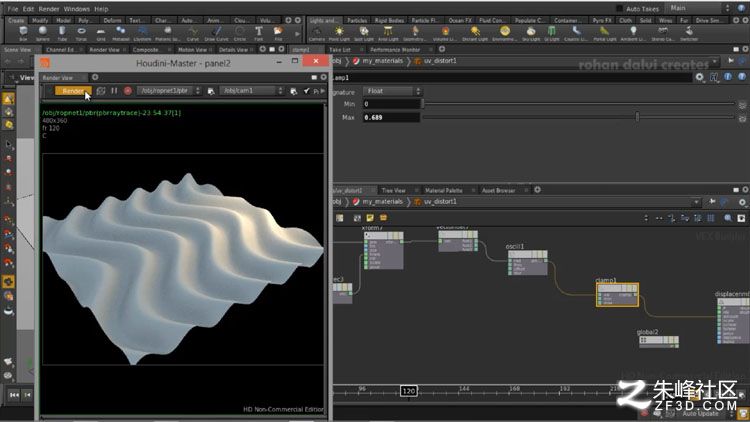The image size is (750, 422).
Task: Add a Spot Light
Action: 364,33
